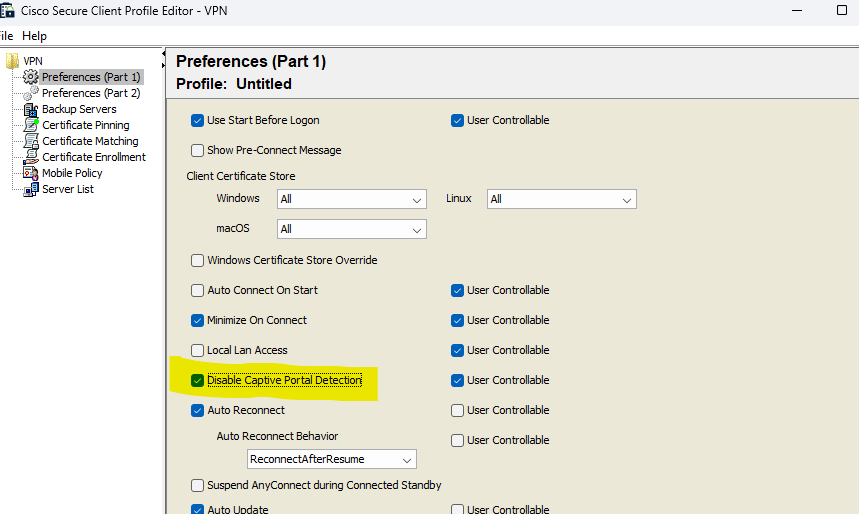
Task: Toggle Use Start Before Logon checkbox
Action: tap(197, 120)
